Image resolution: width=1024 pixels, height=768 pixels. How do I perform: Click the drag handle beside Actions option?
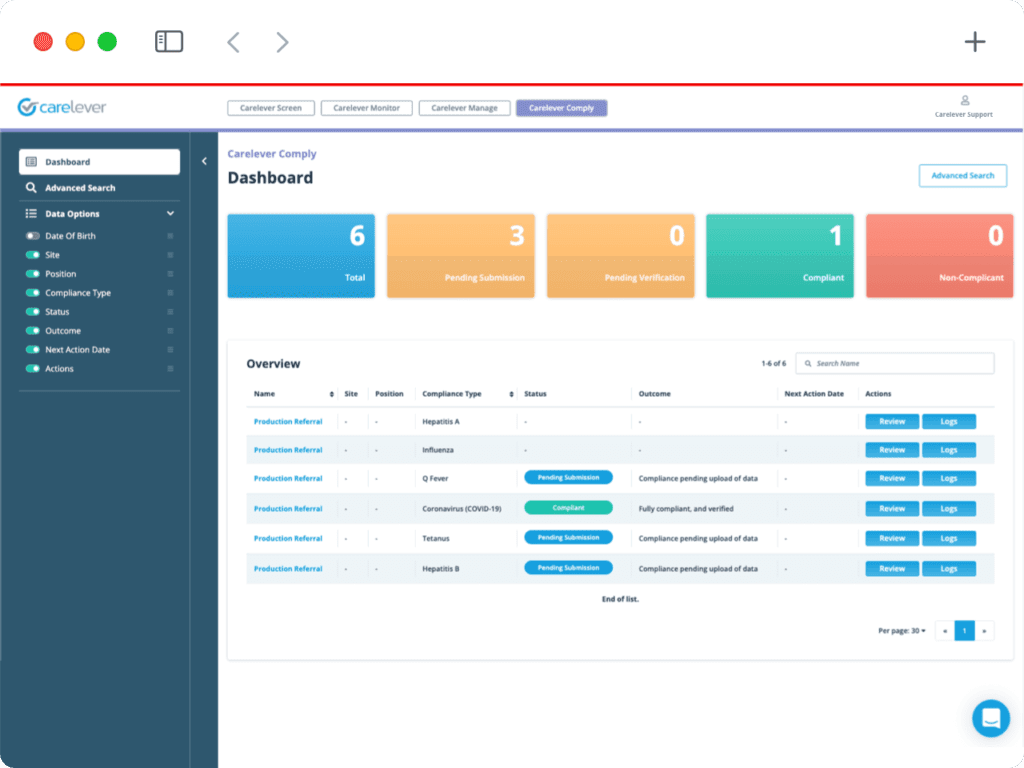[170, 368]
